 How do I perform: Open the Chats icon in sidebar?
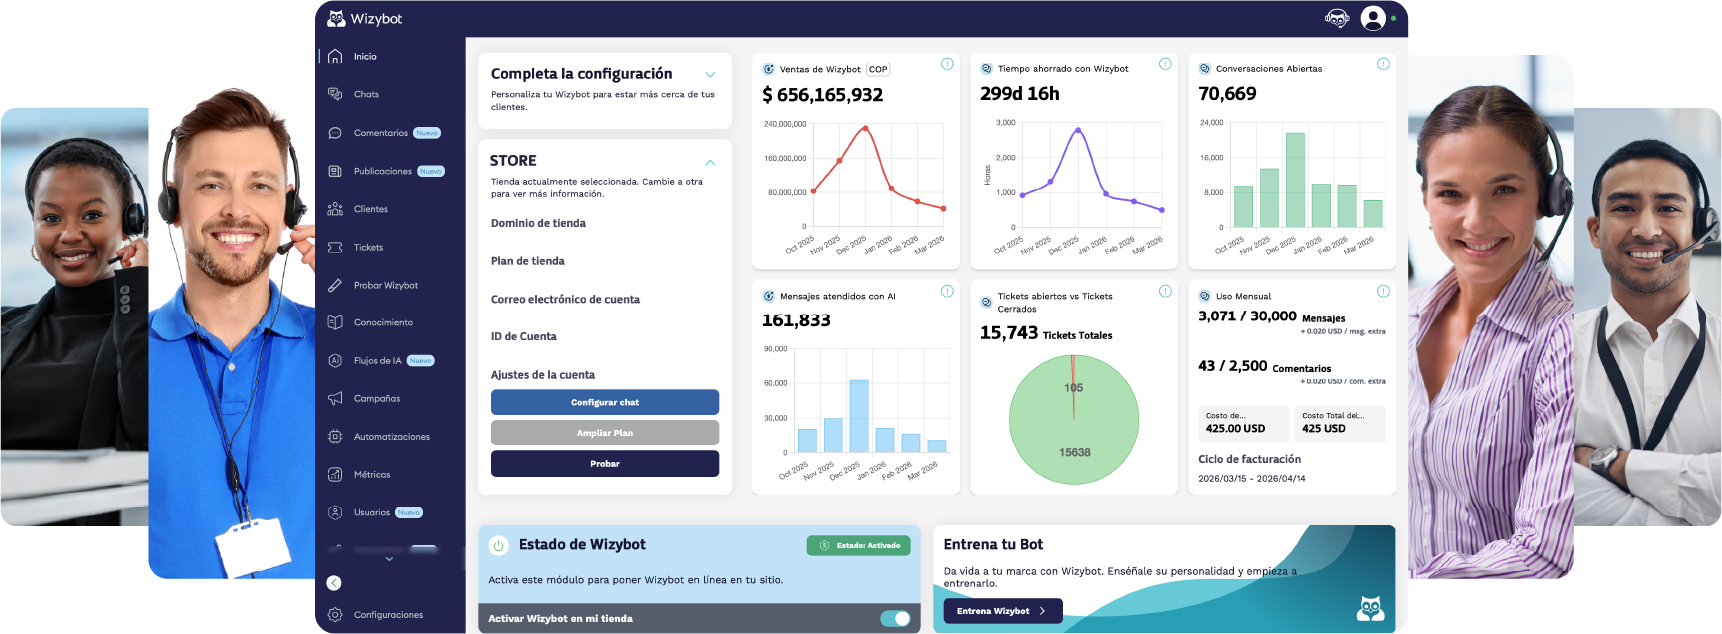click(x=335, y=94)
